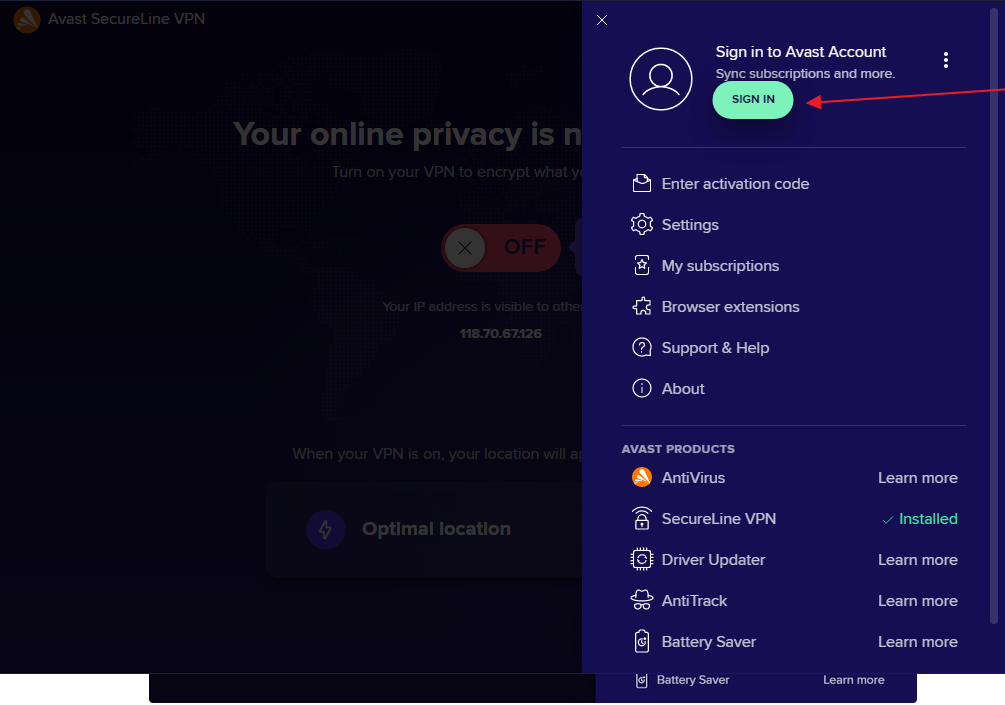1005x705 pixels.
Task: Click the Support & Help question icon
Action: (642, 348)
